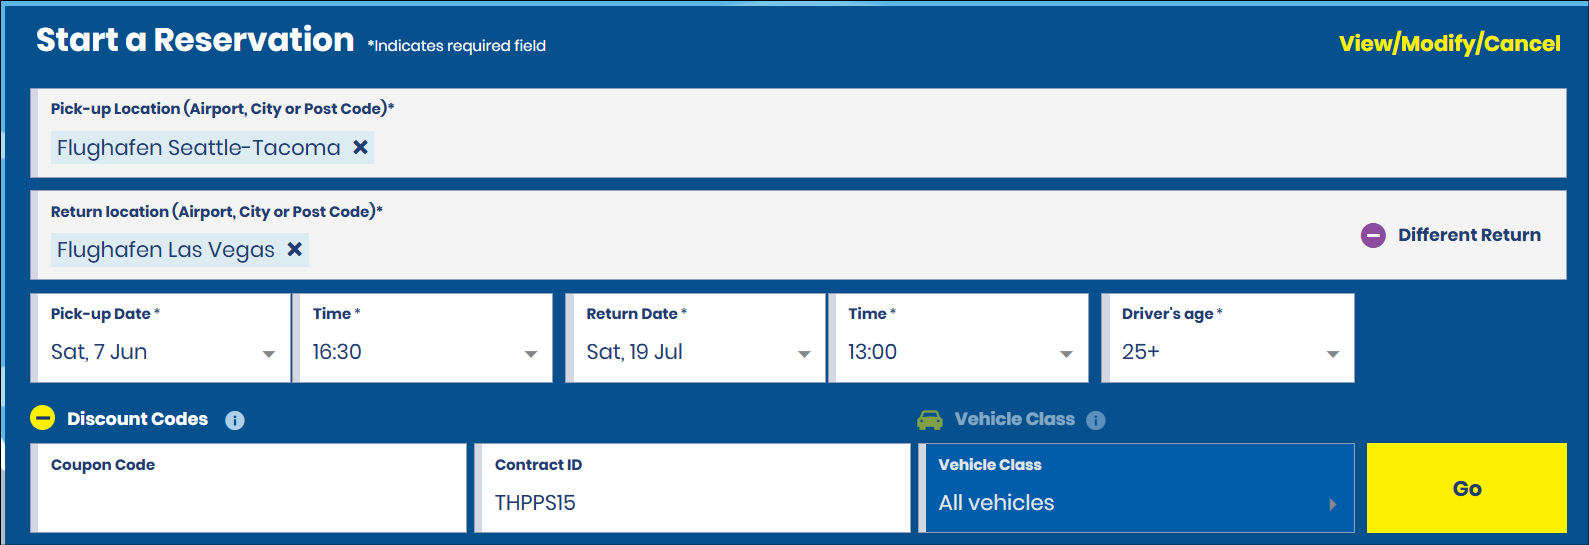Click the Pick-up Location input area

(x=900, y=148)
